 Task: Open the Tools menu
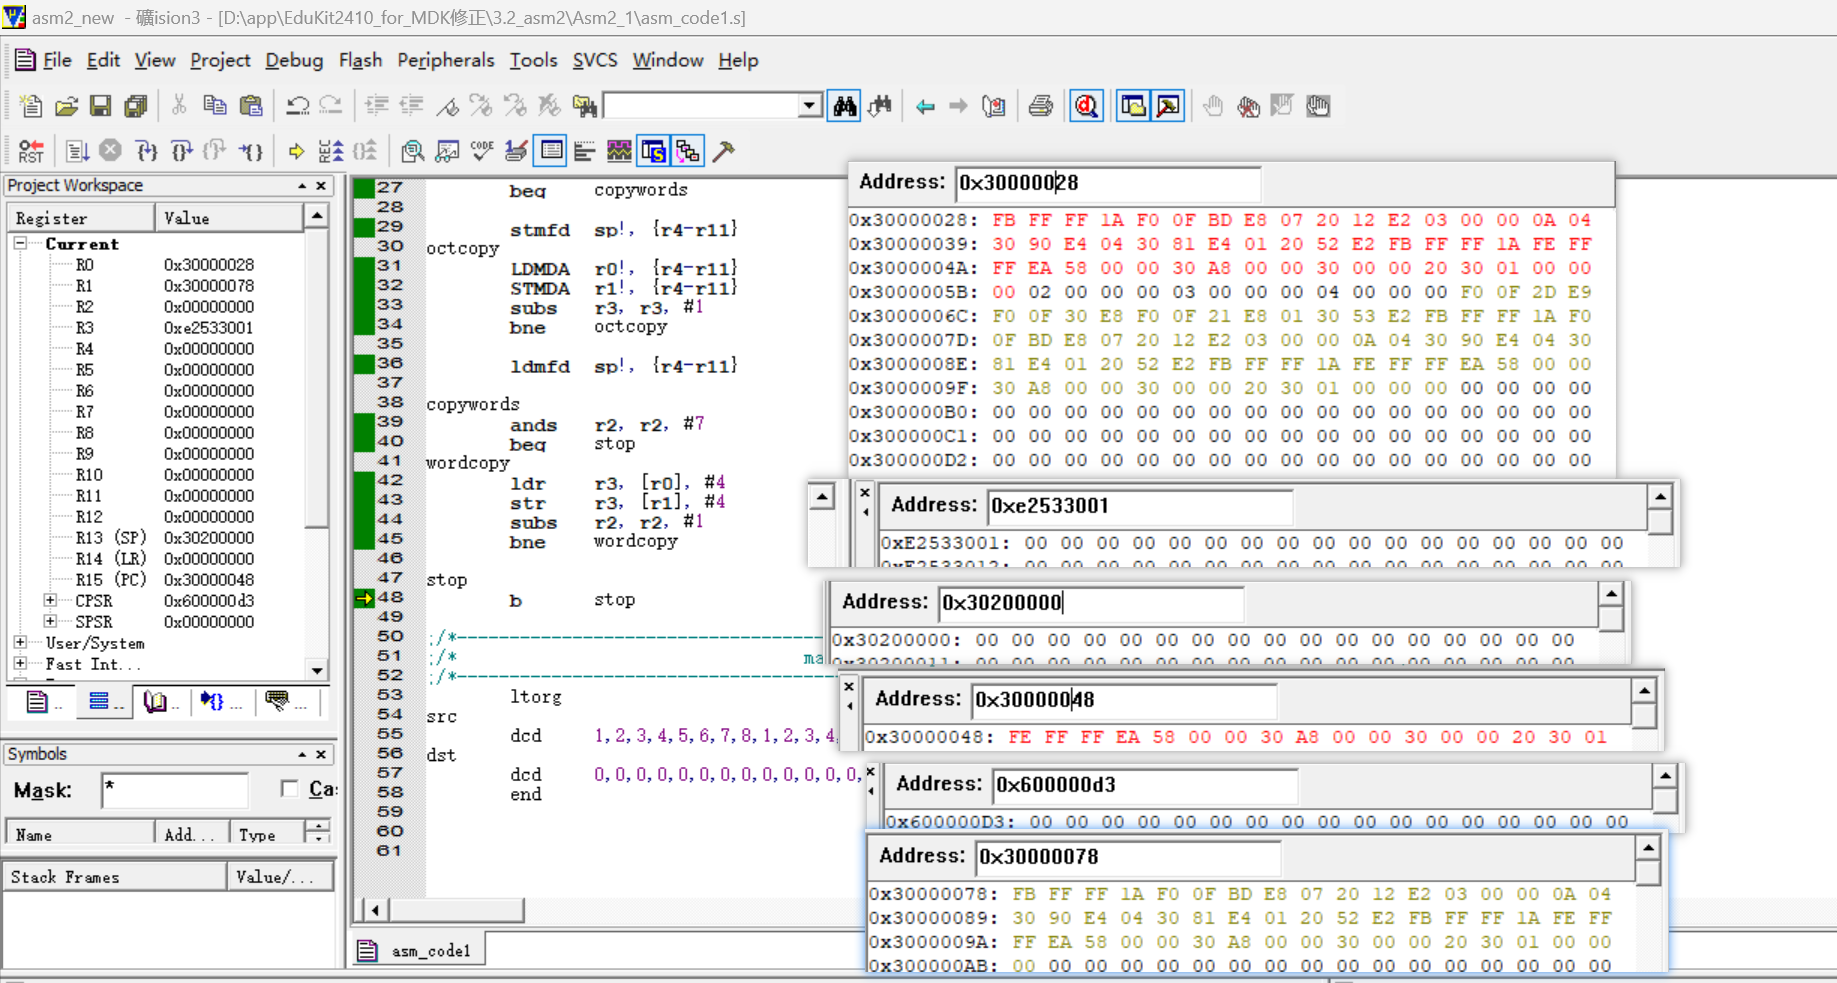pyautogui.click(x=533, y=60)
